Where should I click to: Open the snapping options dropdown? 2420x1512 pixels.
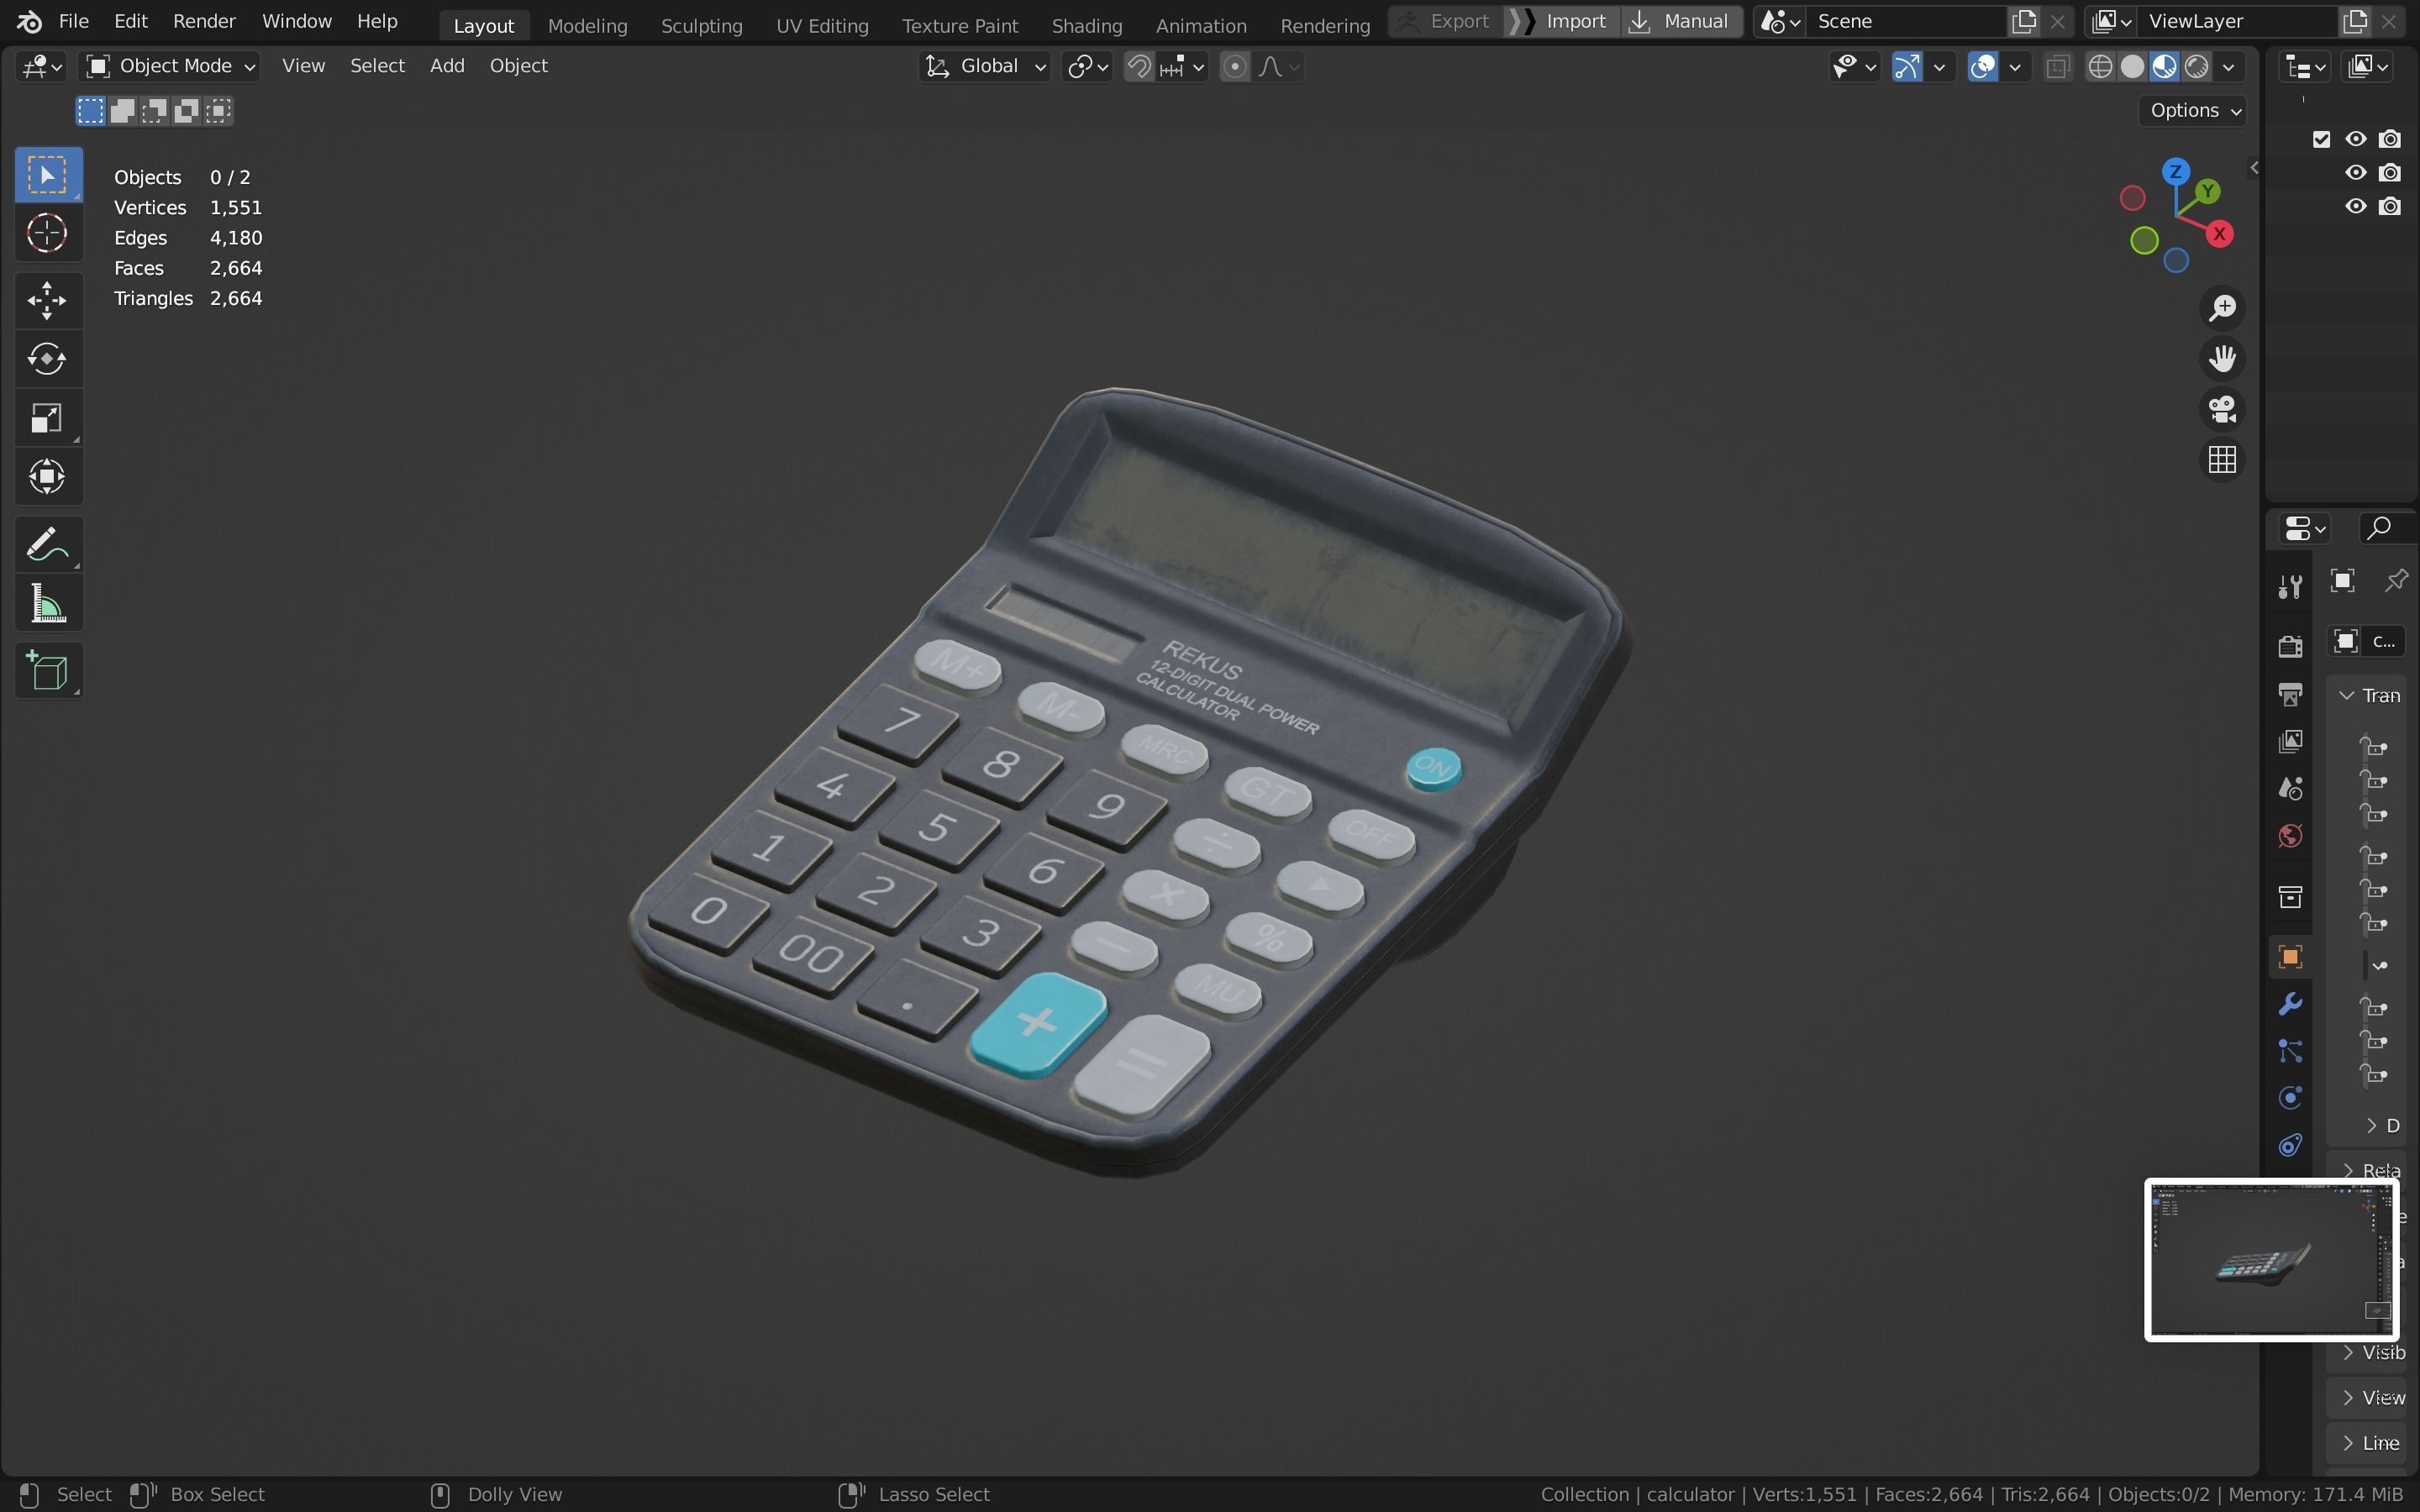[x=1183, y=66]
